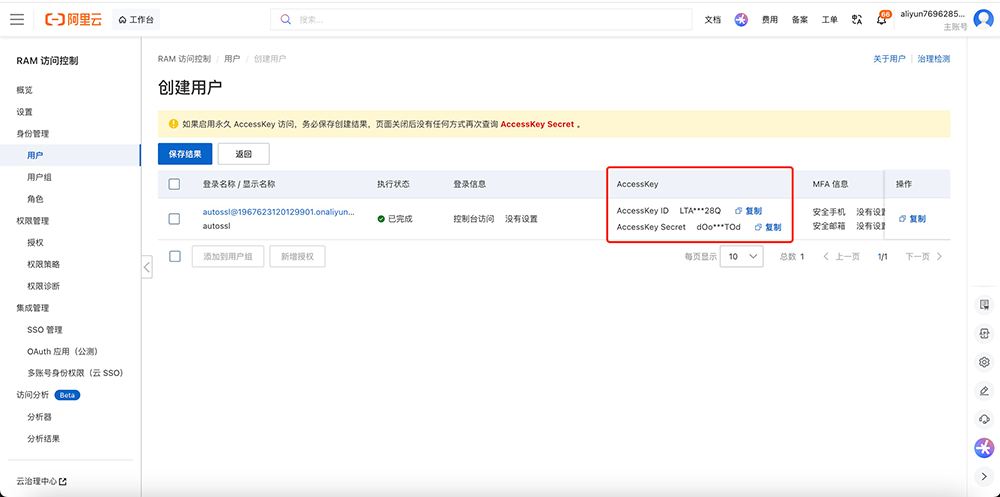Image resolution: width=1000 pixels, height=497 pixels.
Task: Click the language switch icon in the header
Action: (x=856, y=19)
